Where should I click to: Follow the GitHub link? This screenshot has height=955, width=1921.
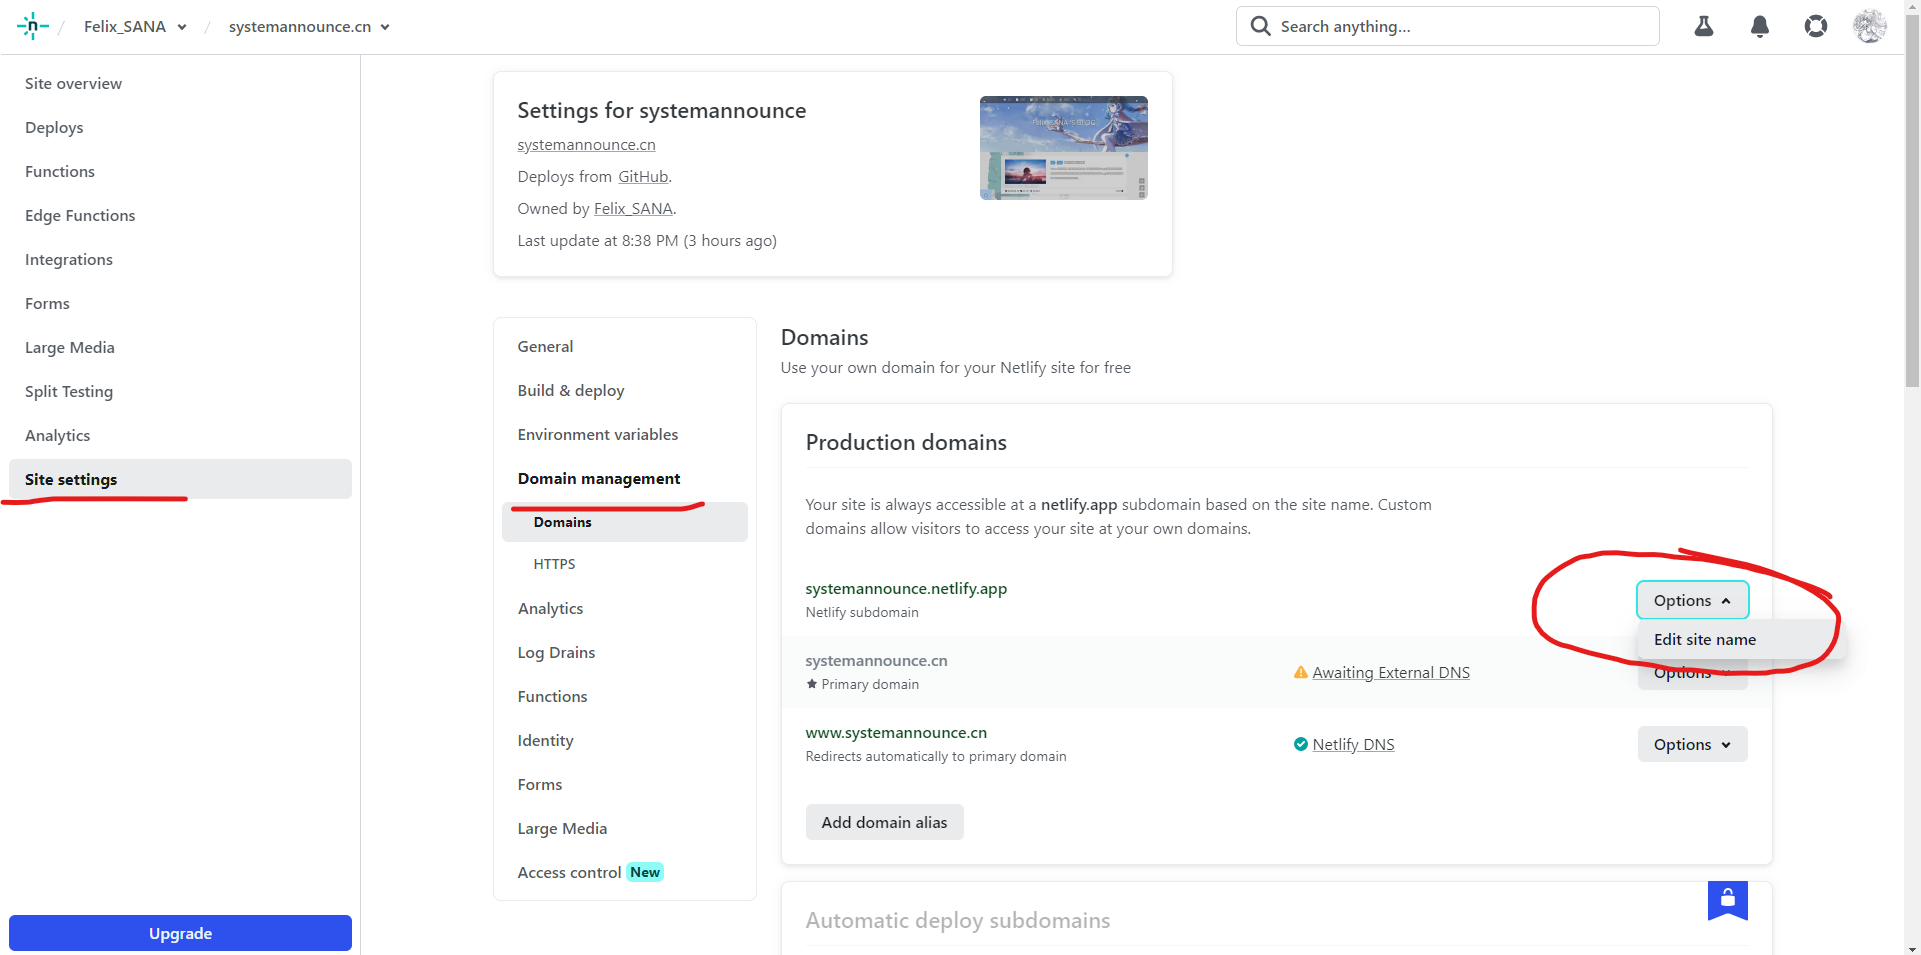(643, 176)
